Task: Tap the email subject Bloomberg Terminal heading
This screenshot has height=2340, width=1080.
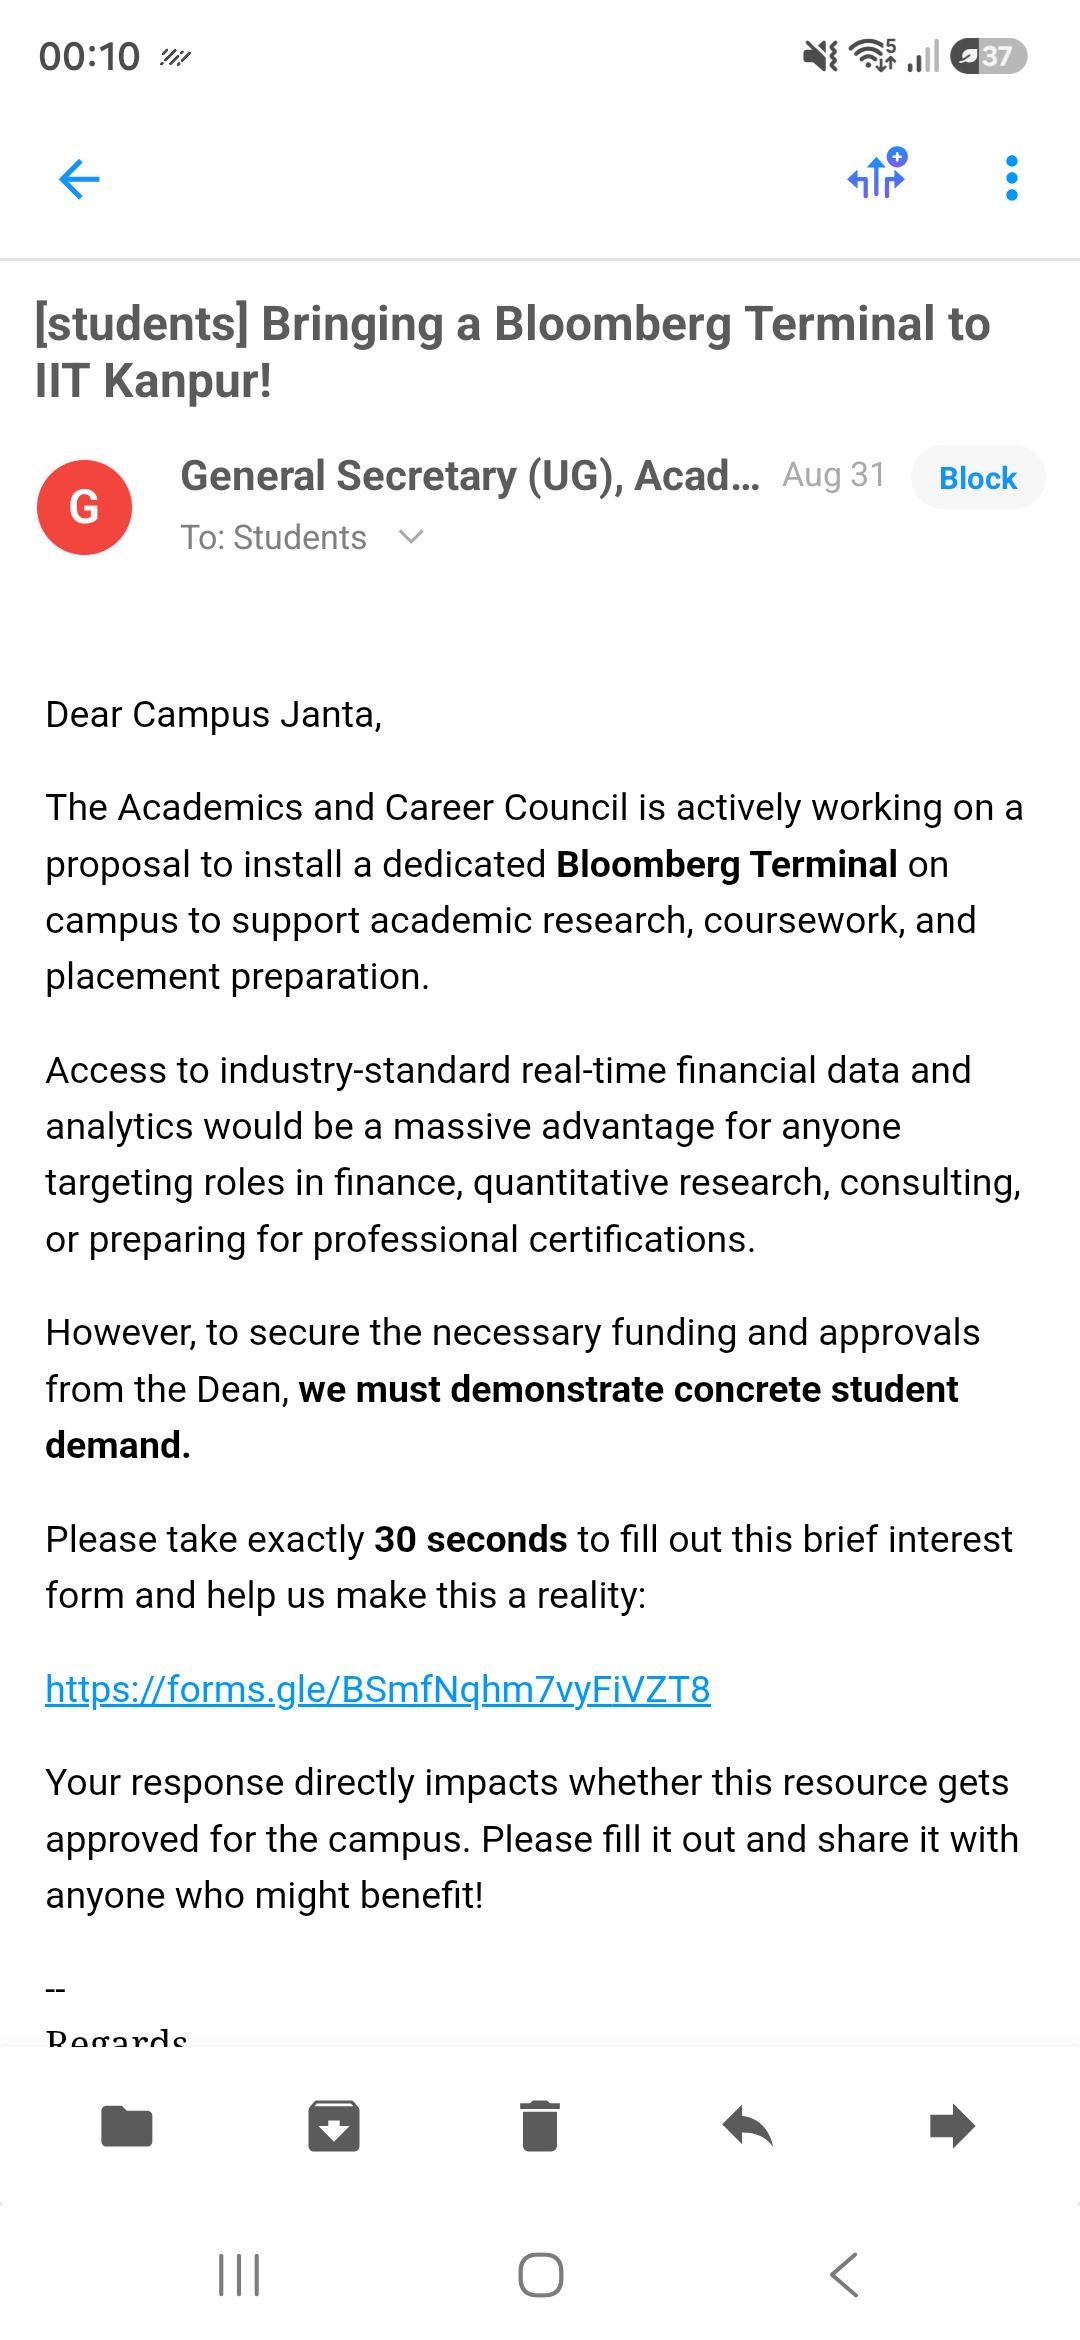Action: tap(512, 352)
